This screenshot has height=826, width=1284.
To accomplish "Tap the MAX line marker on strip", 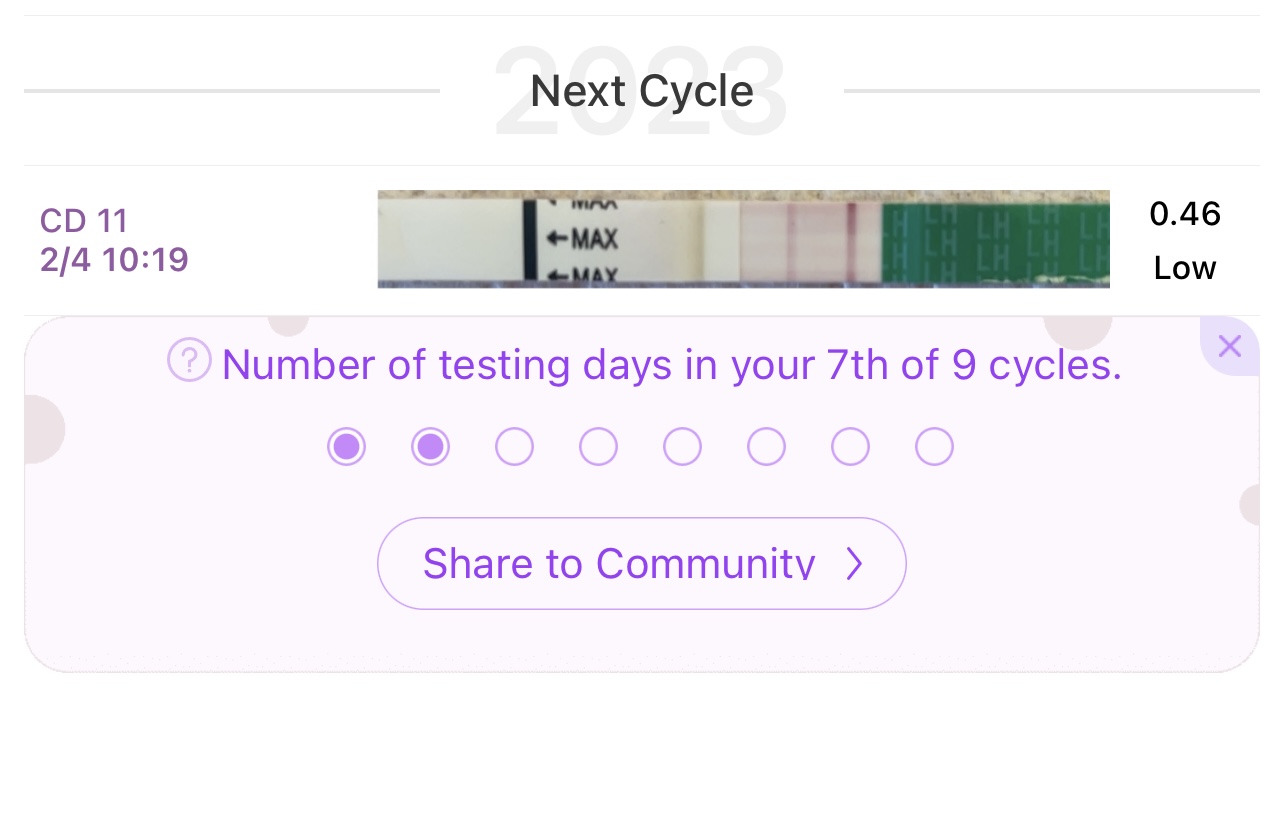I will pos(584,240).
